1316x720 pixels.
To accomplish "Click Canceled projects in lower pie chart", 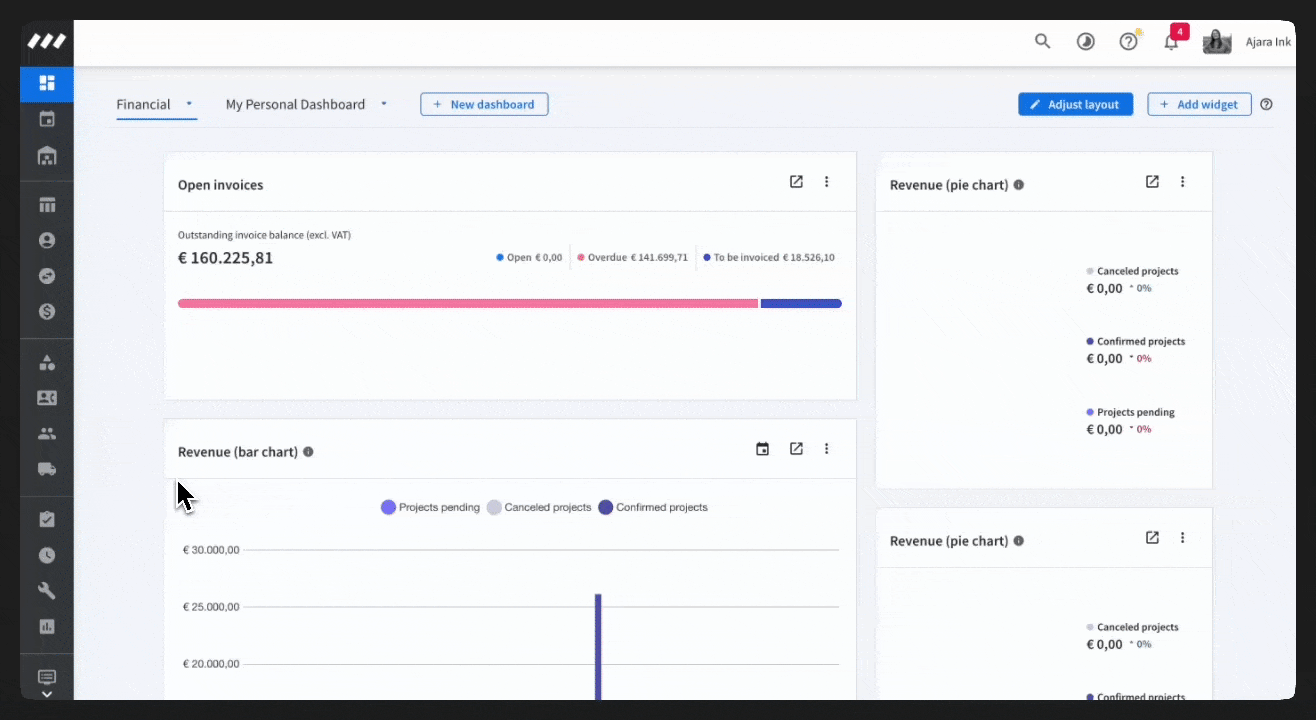I will (x=1132, y=627).
